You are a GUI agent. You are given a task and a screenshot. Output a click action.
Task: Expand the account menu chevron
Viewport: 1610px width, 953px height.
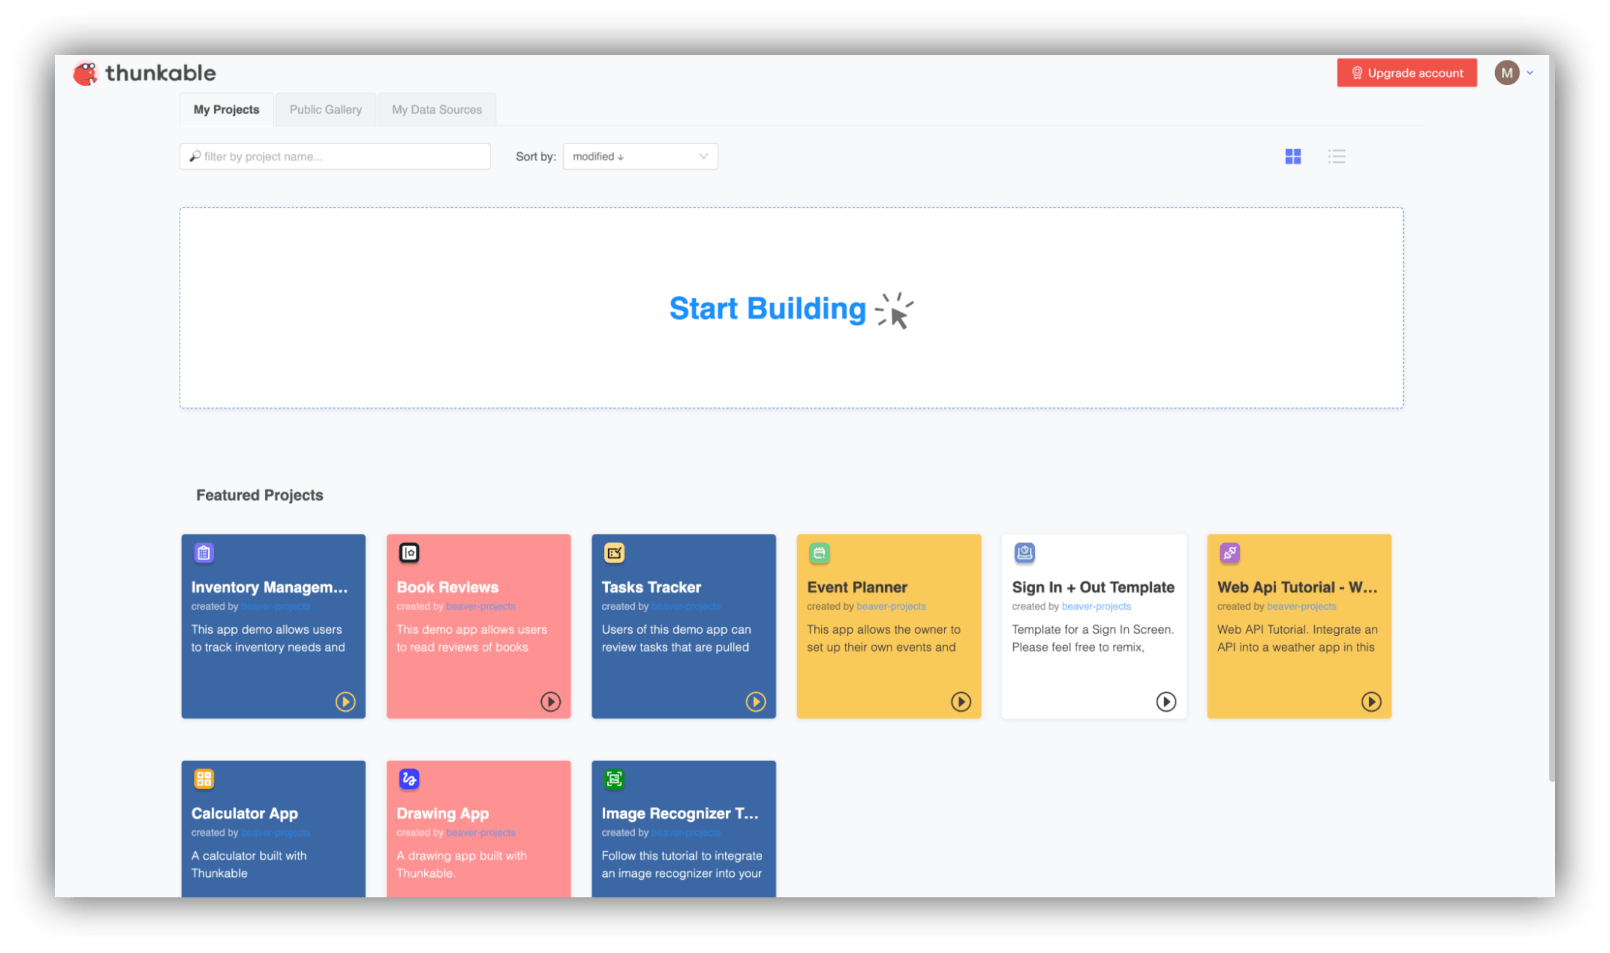1530,73
